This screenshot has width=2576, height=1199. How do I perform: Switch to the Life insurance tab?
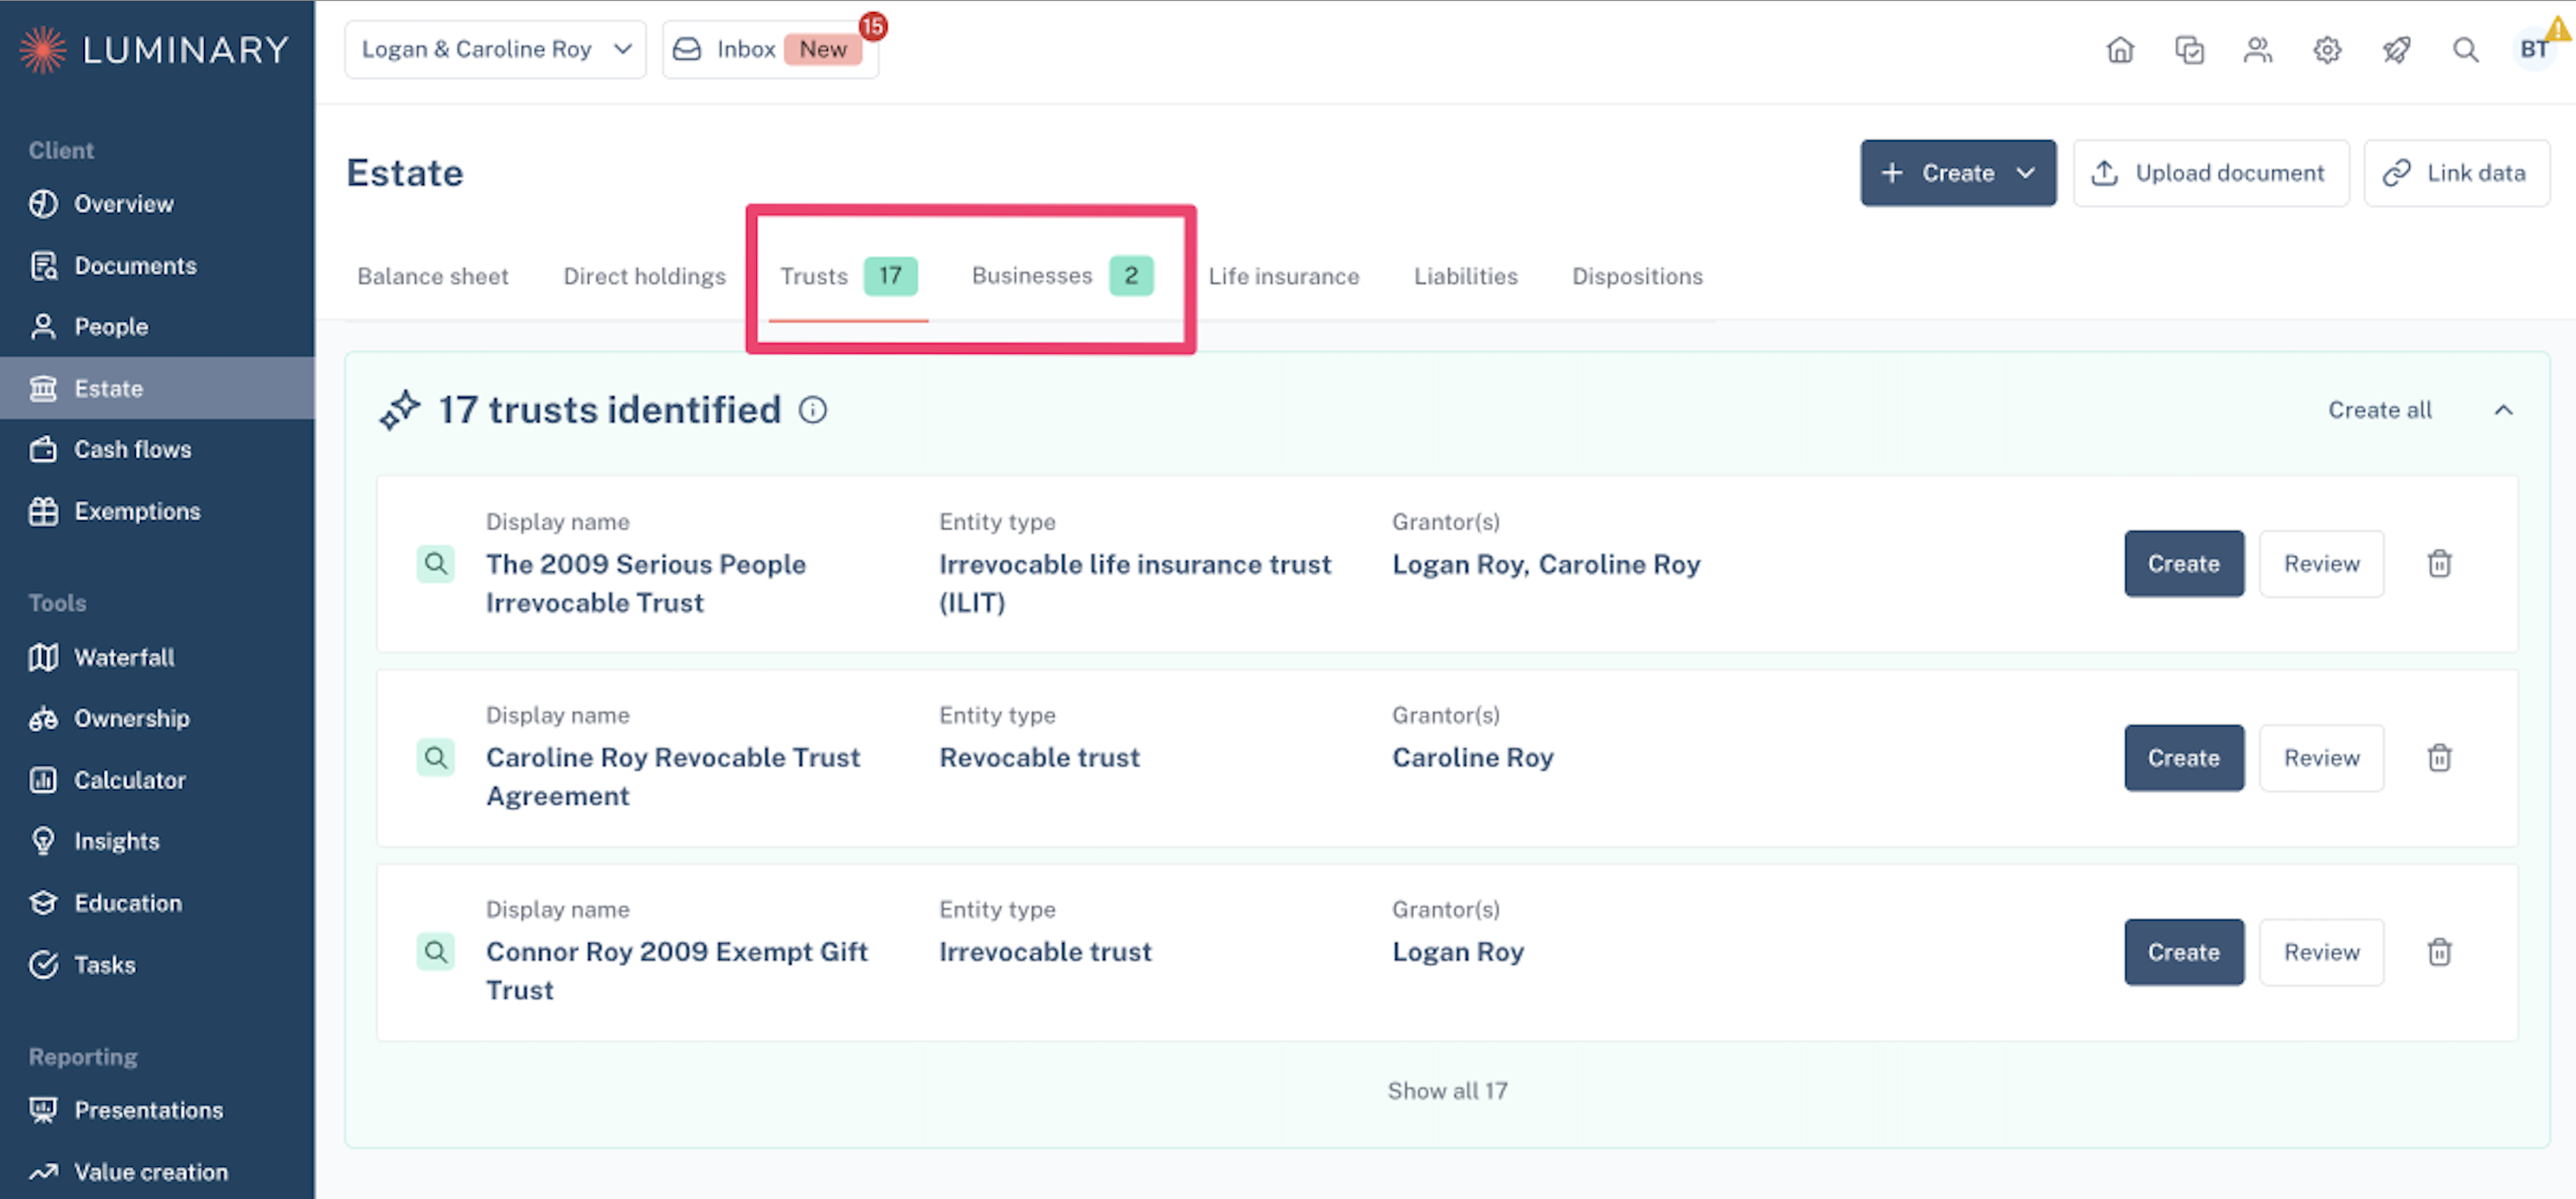pyautogui.click(x=1284, y=276)
